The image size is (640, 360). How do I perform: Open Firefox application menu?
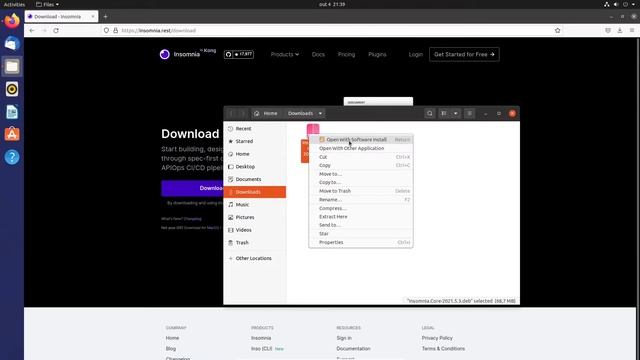point(632,31)
